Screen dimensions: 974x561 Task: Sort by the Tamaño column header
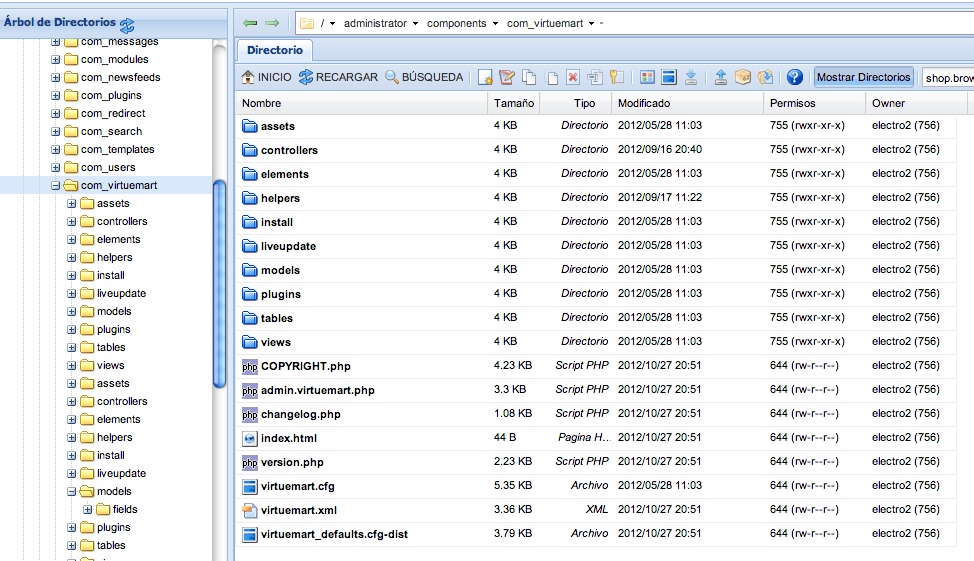(514, 103)
